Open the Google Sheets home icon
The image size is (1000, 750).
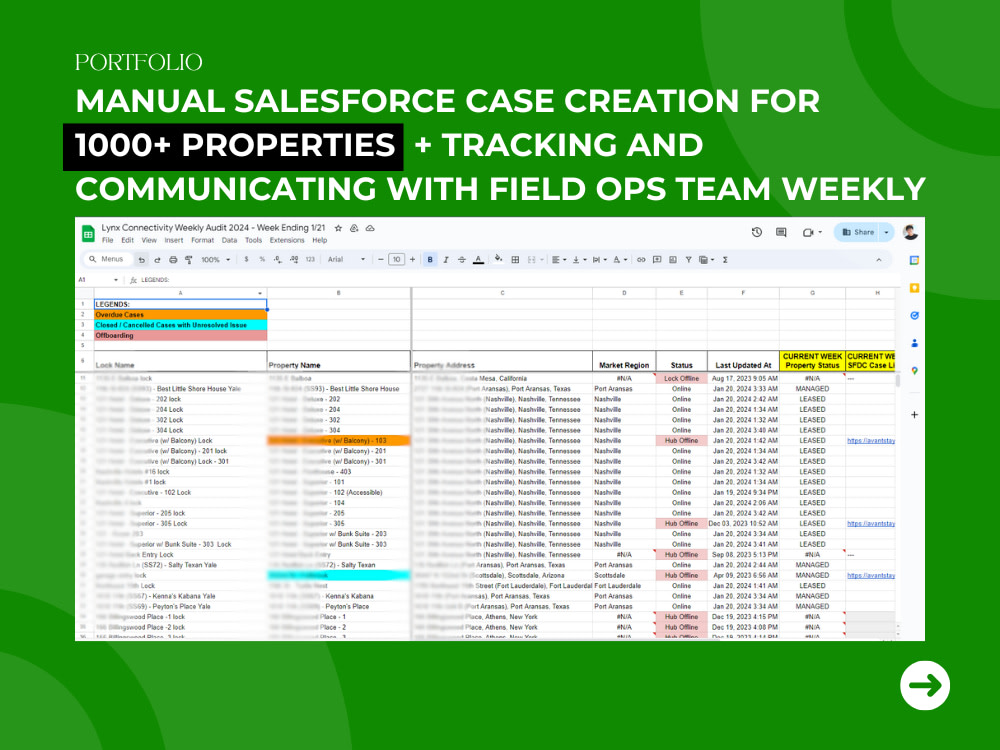[88, 234]
